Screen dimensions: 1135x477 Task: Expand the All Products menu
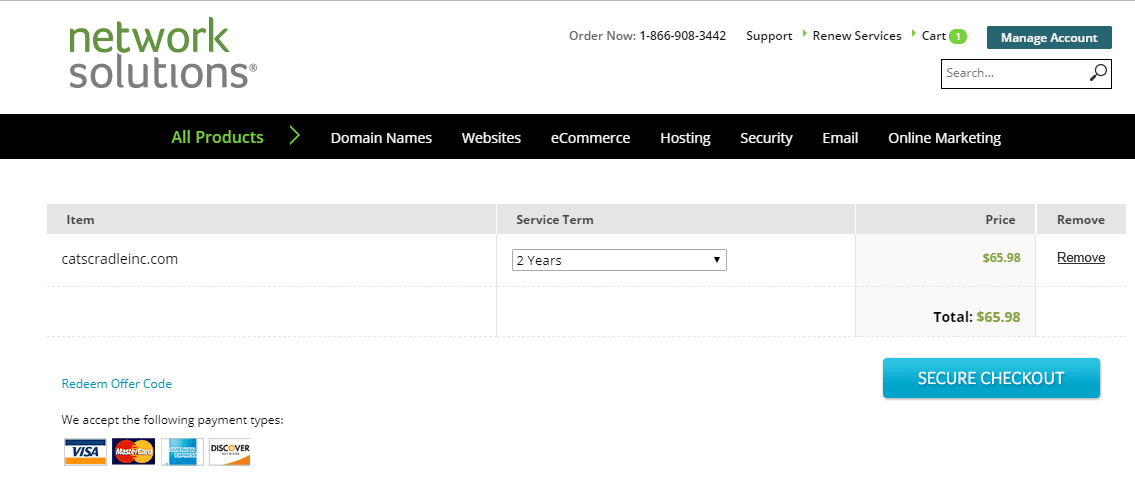(x=217, y=137)
